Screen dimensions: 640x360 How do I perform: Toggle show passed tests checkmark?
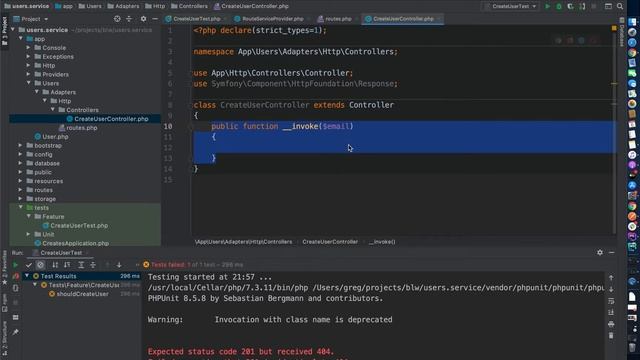click(x=29, y=265)
